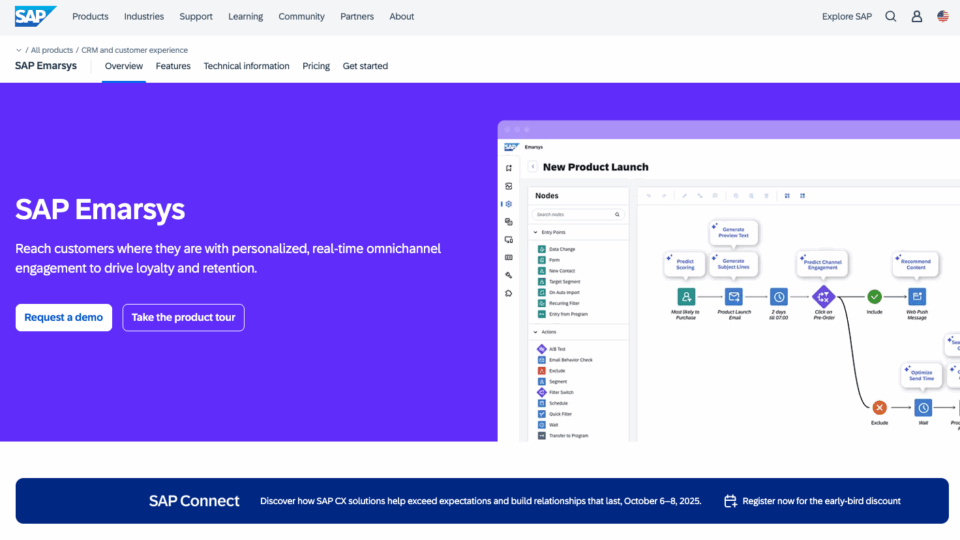
Task: Click Register now for the early-bird discount
Action: pyautogui.click(x=821, y=501)
